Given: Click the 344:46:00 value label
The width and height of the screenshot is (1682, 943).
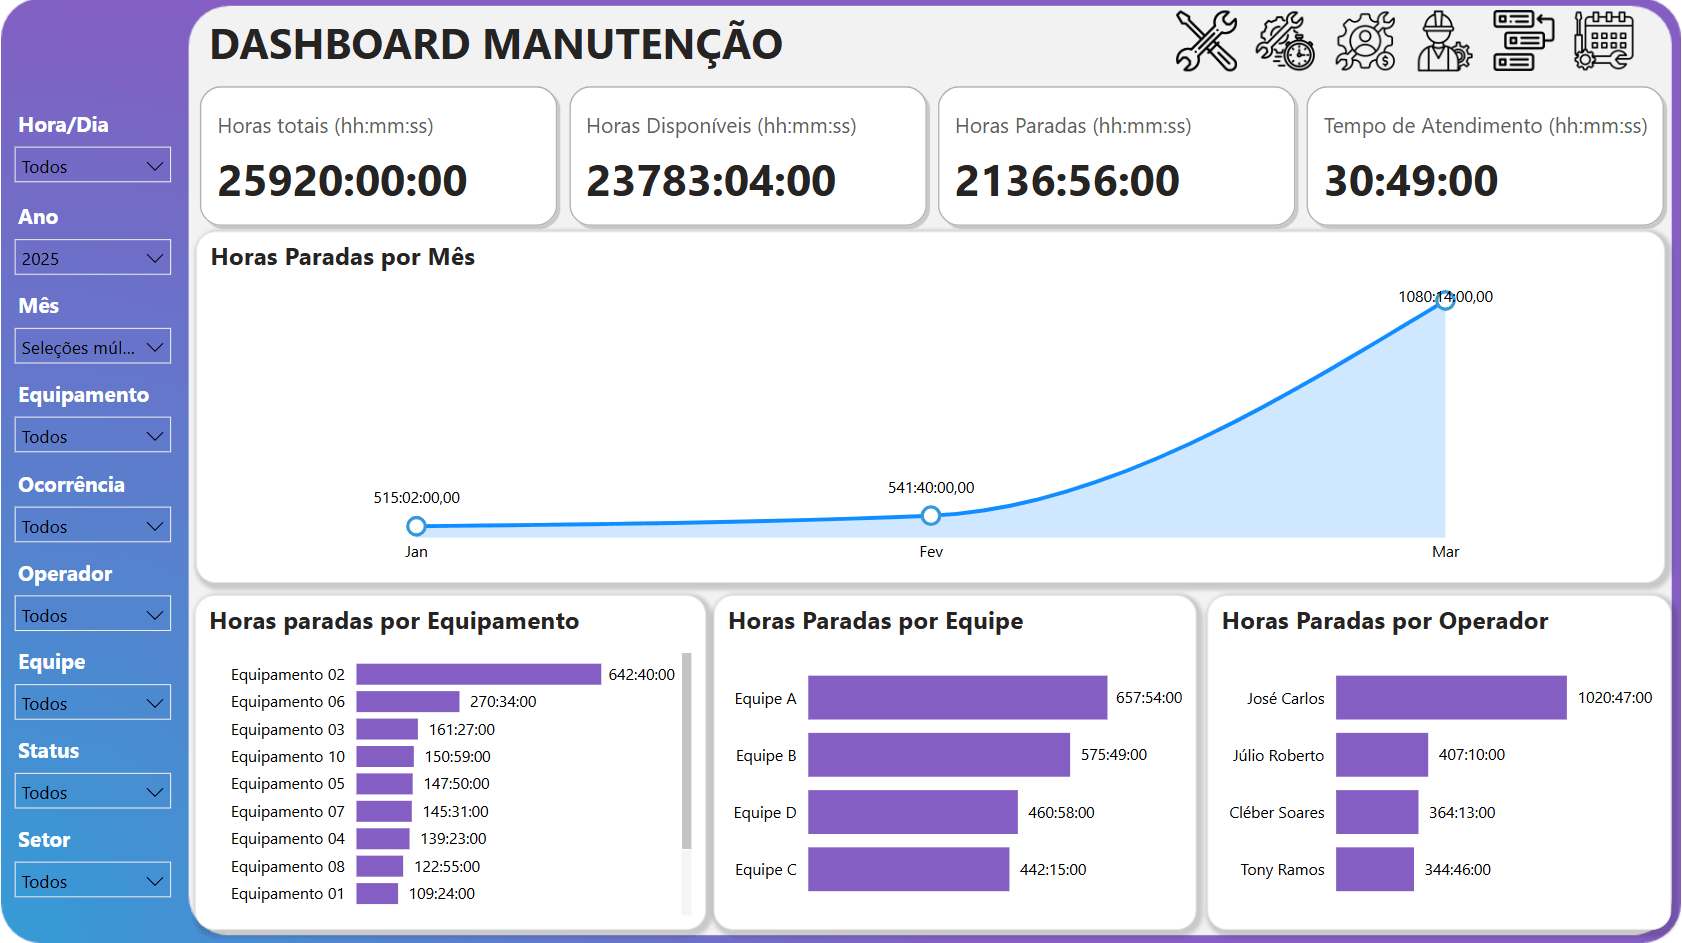Looking at the screenshot, I should click(1457, 870).
